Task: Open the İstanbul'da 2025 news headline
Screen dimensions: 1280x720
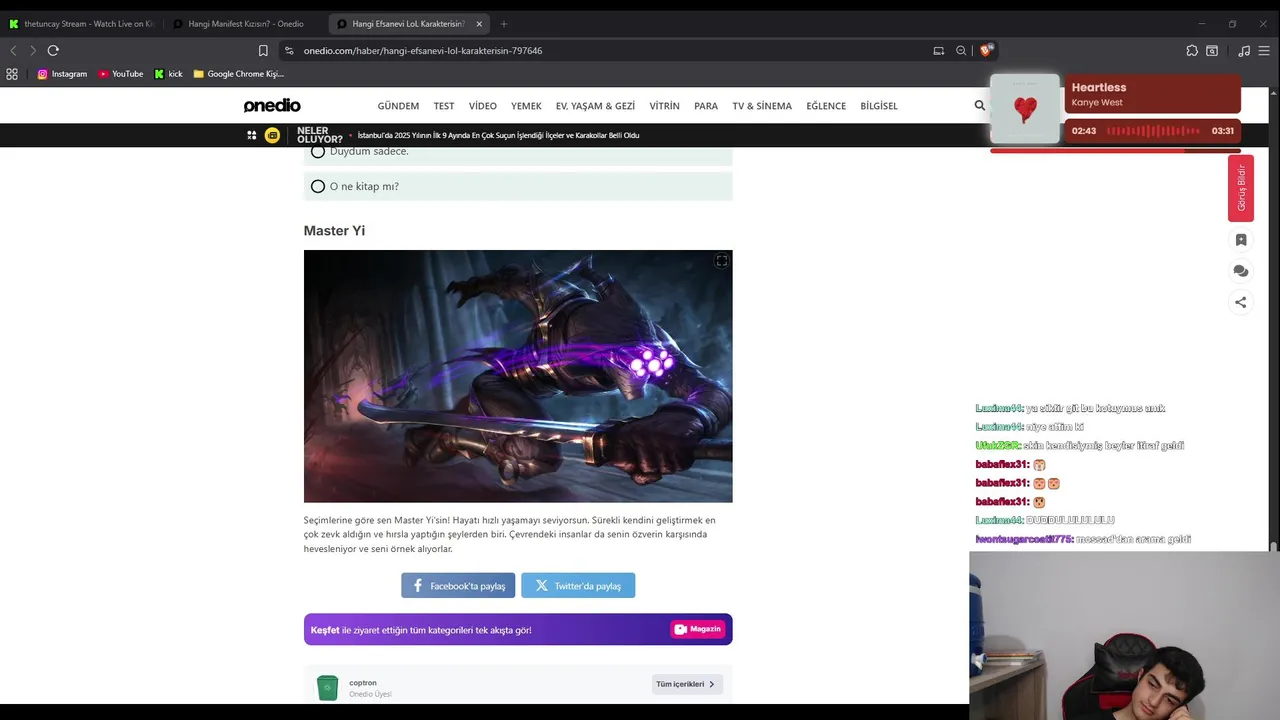Action: click(498, 135)
